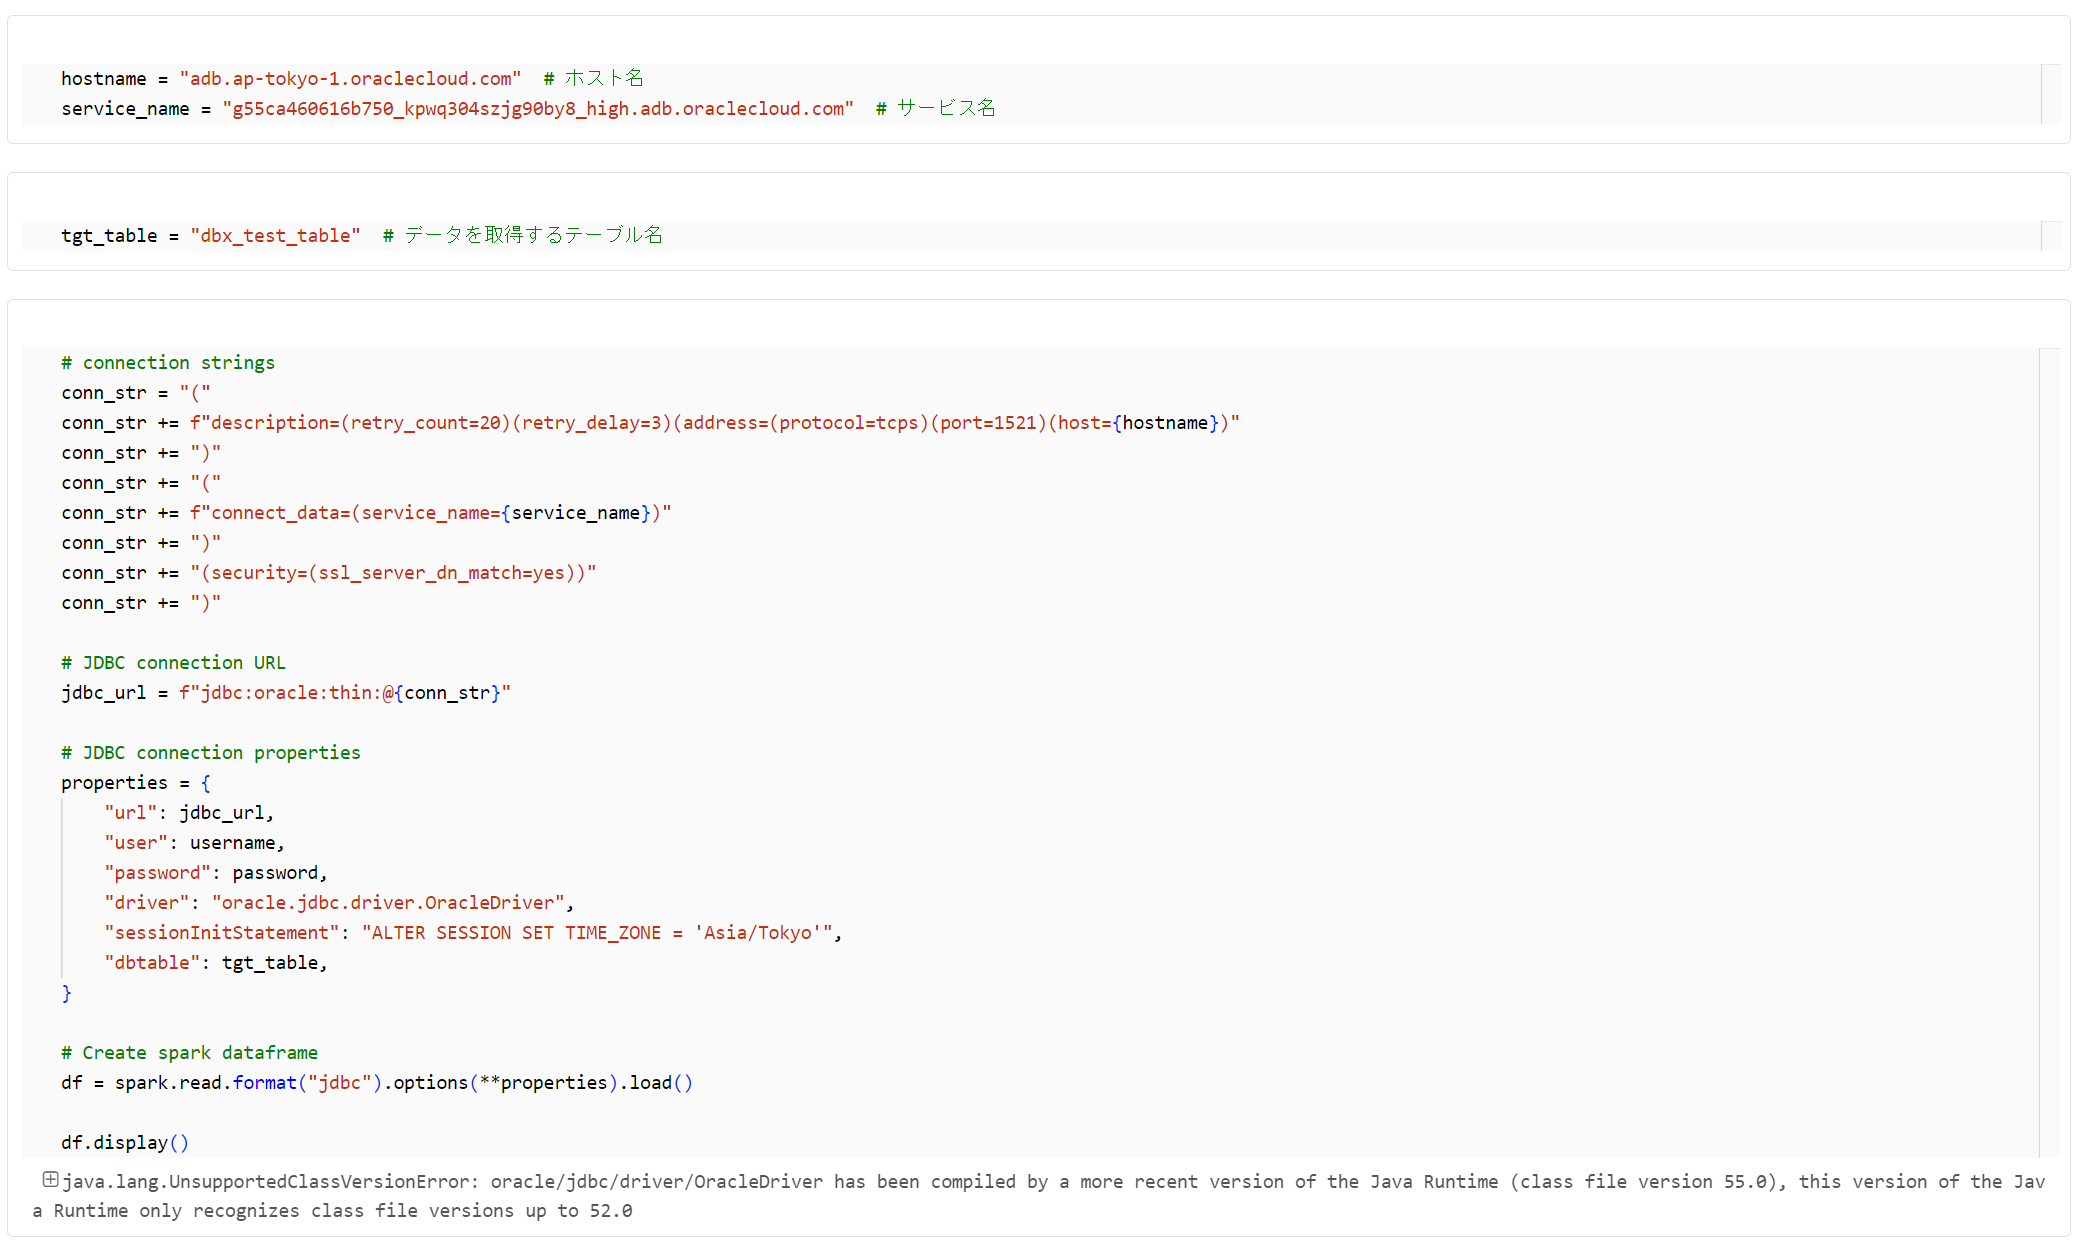Click the "driver" OracleDriver property line
Image resolution: width=2081 pixels, height=1246 pixels.
[338, 903]
